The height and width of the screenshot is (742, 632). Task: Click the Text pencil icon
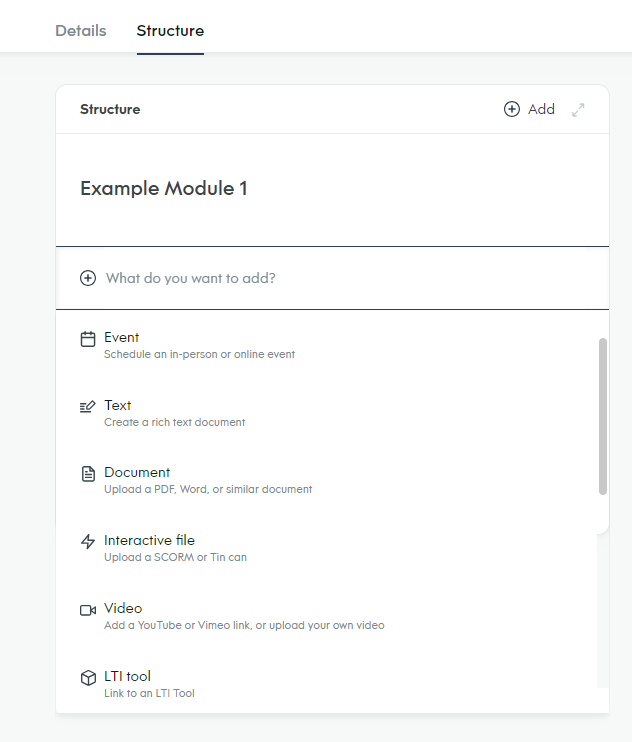pyautogui.click(x=88, y=406)
